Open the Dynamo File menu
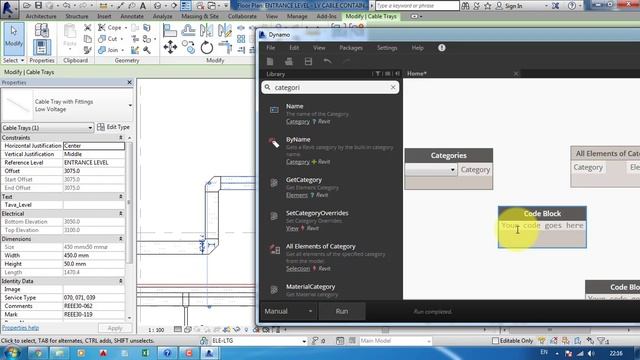The width and height of the screenshot is (640, 360). (271, 48)
